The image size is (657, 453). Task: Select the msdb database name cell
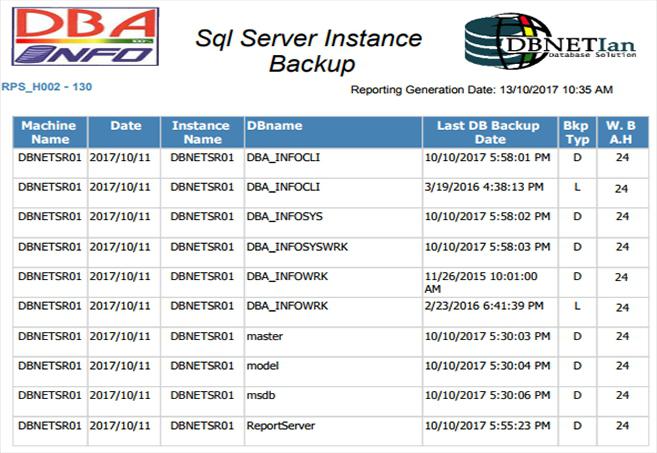pyautogui.click(x=261, y=396)
